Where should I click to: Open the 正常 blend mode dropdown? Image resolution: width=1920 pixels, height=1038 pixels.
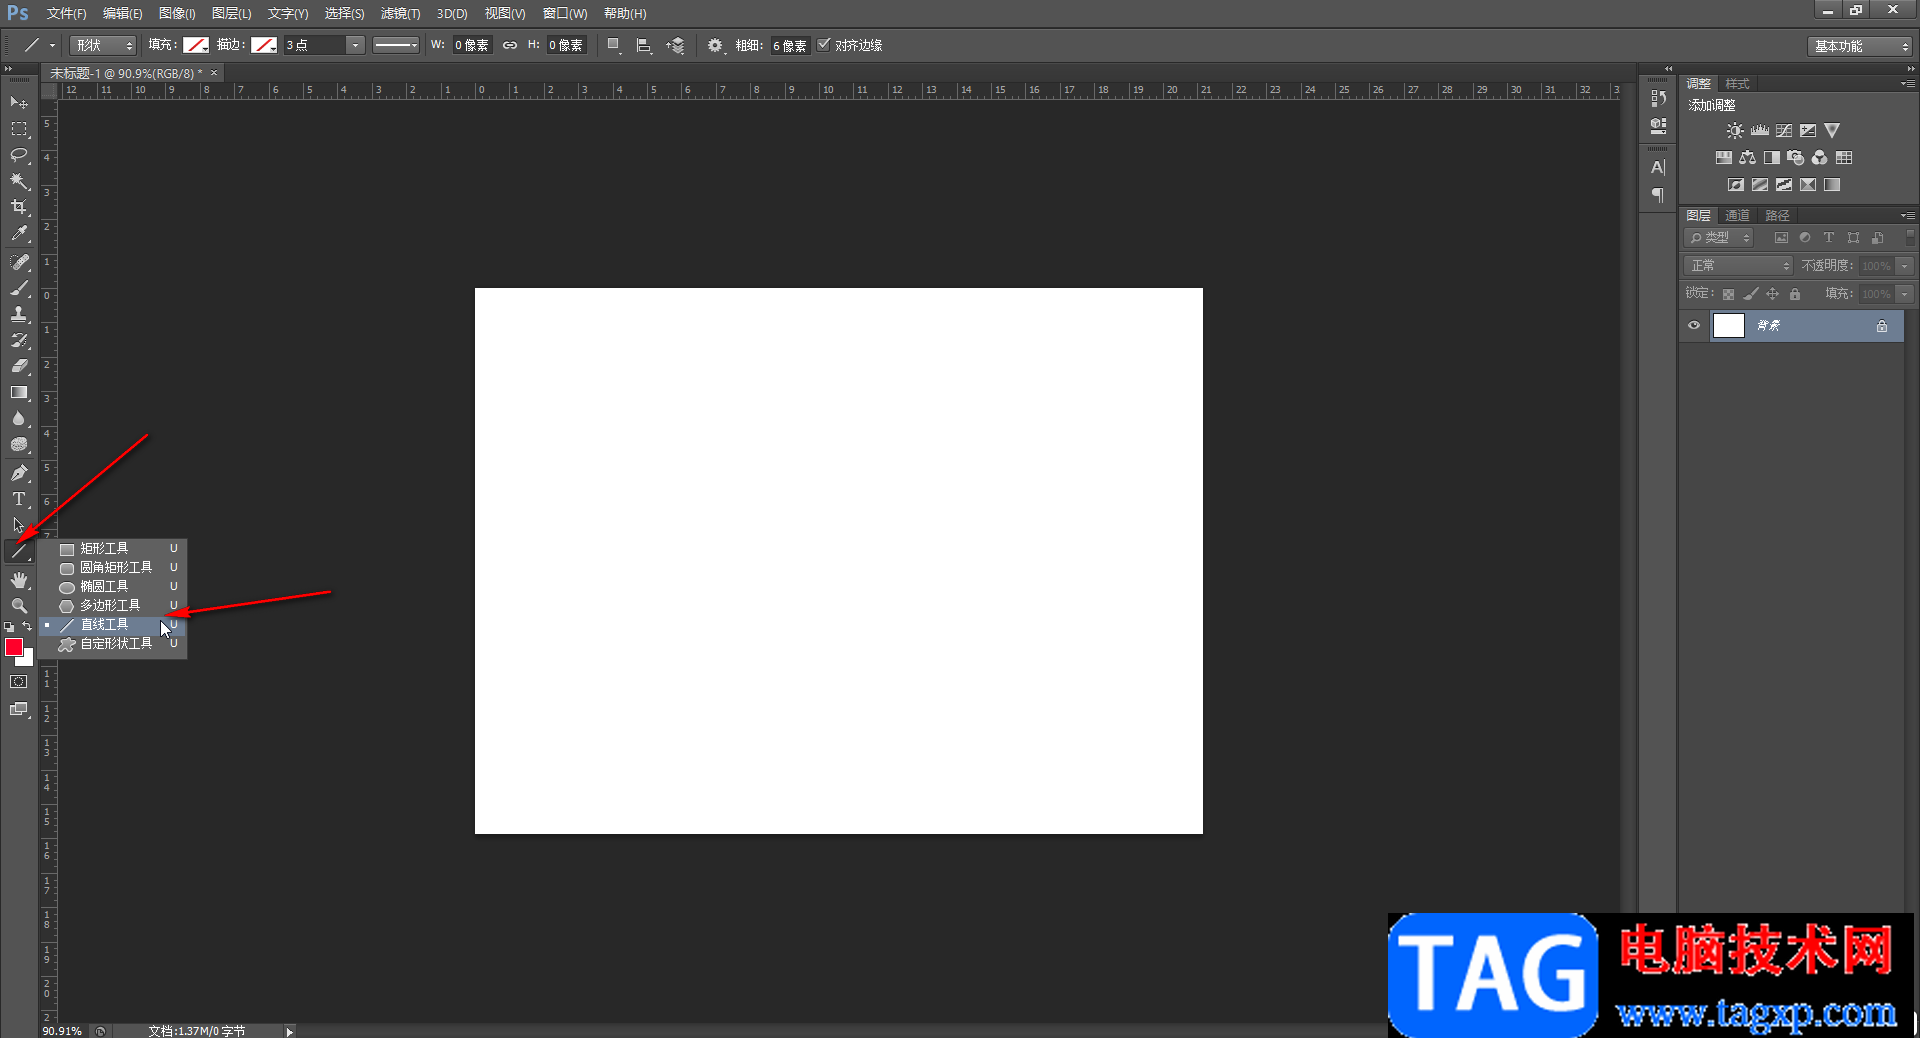[1739, 266]
